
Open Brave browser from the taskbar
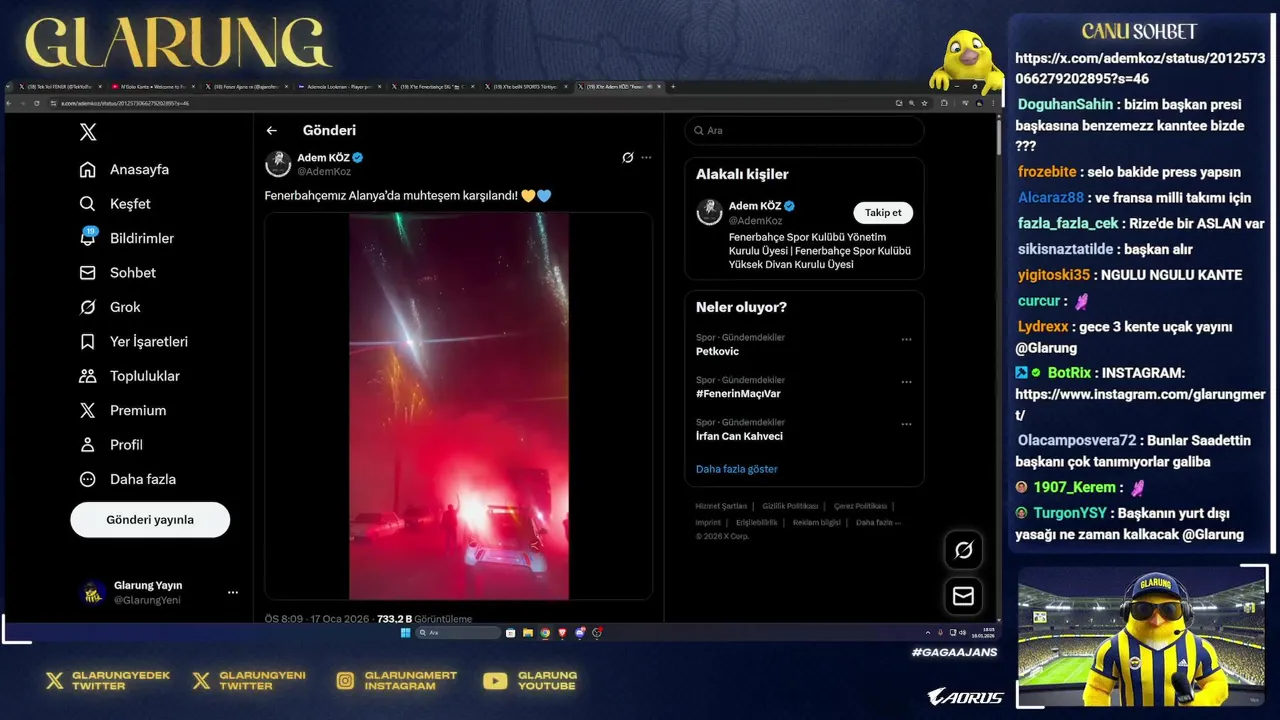pos(562,633)
